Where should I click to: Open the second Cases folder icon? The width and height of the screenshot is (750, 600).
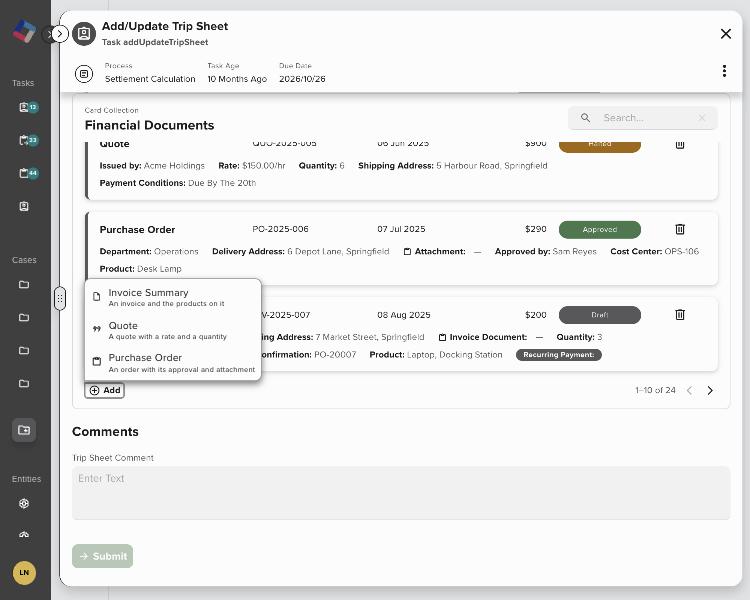coord(24,318)
